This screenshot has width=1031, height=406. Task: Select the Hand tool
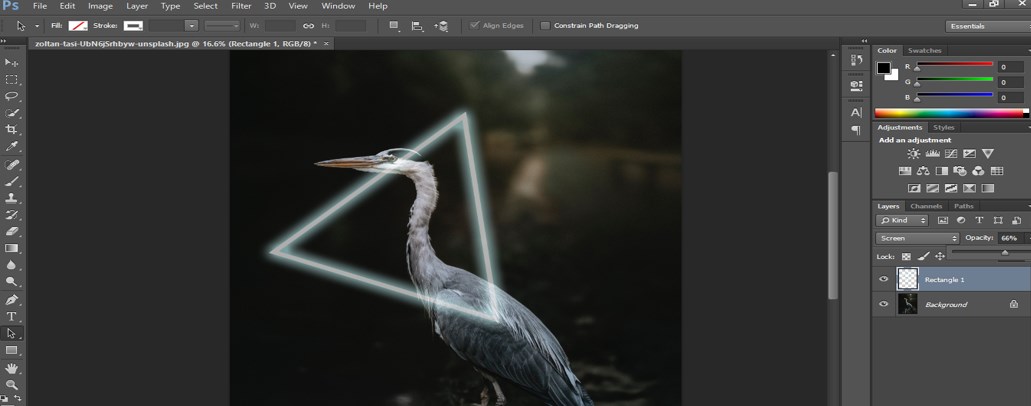(11, 368)
